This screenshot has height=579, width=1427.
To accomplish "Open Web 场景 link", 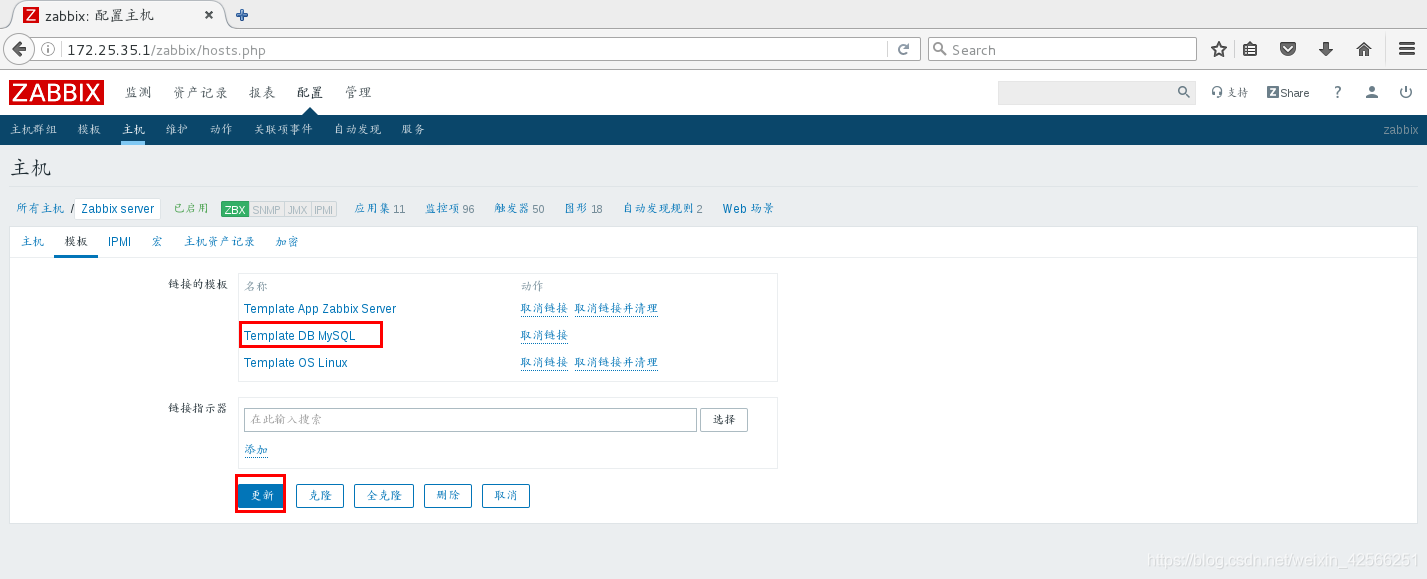I will (x=748, y=209).
